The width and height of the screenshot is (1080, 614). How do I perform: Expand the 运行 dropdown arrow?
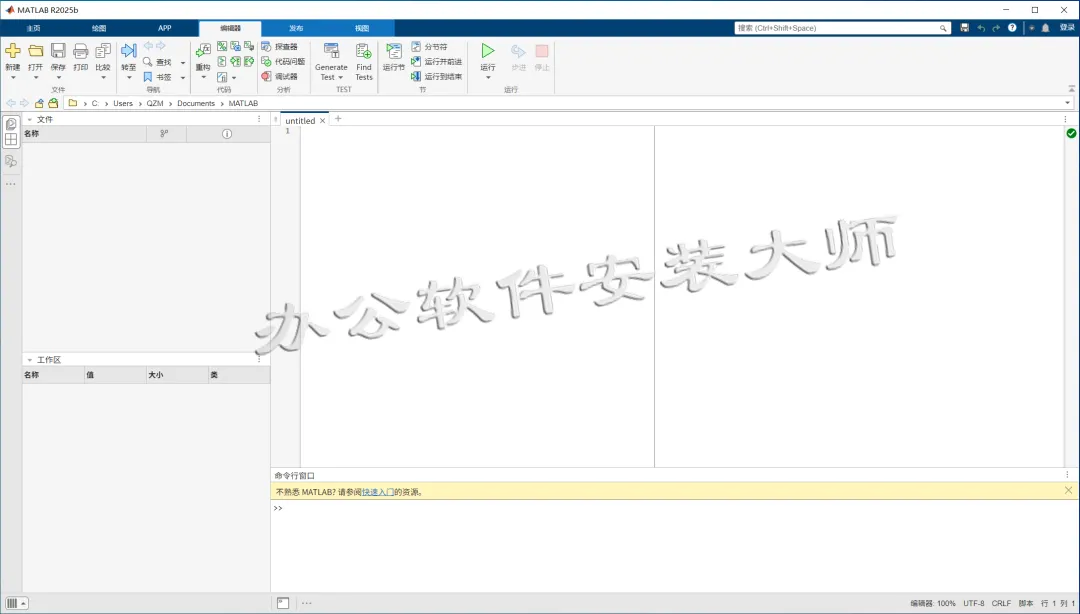488,77
